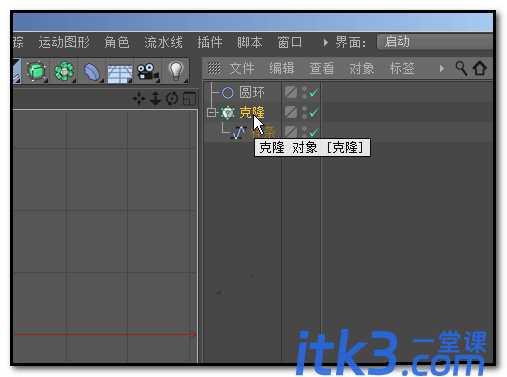Select the 克隆 object name

point(252,113)
